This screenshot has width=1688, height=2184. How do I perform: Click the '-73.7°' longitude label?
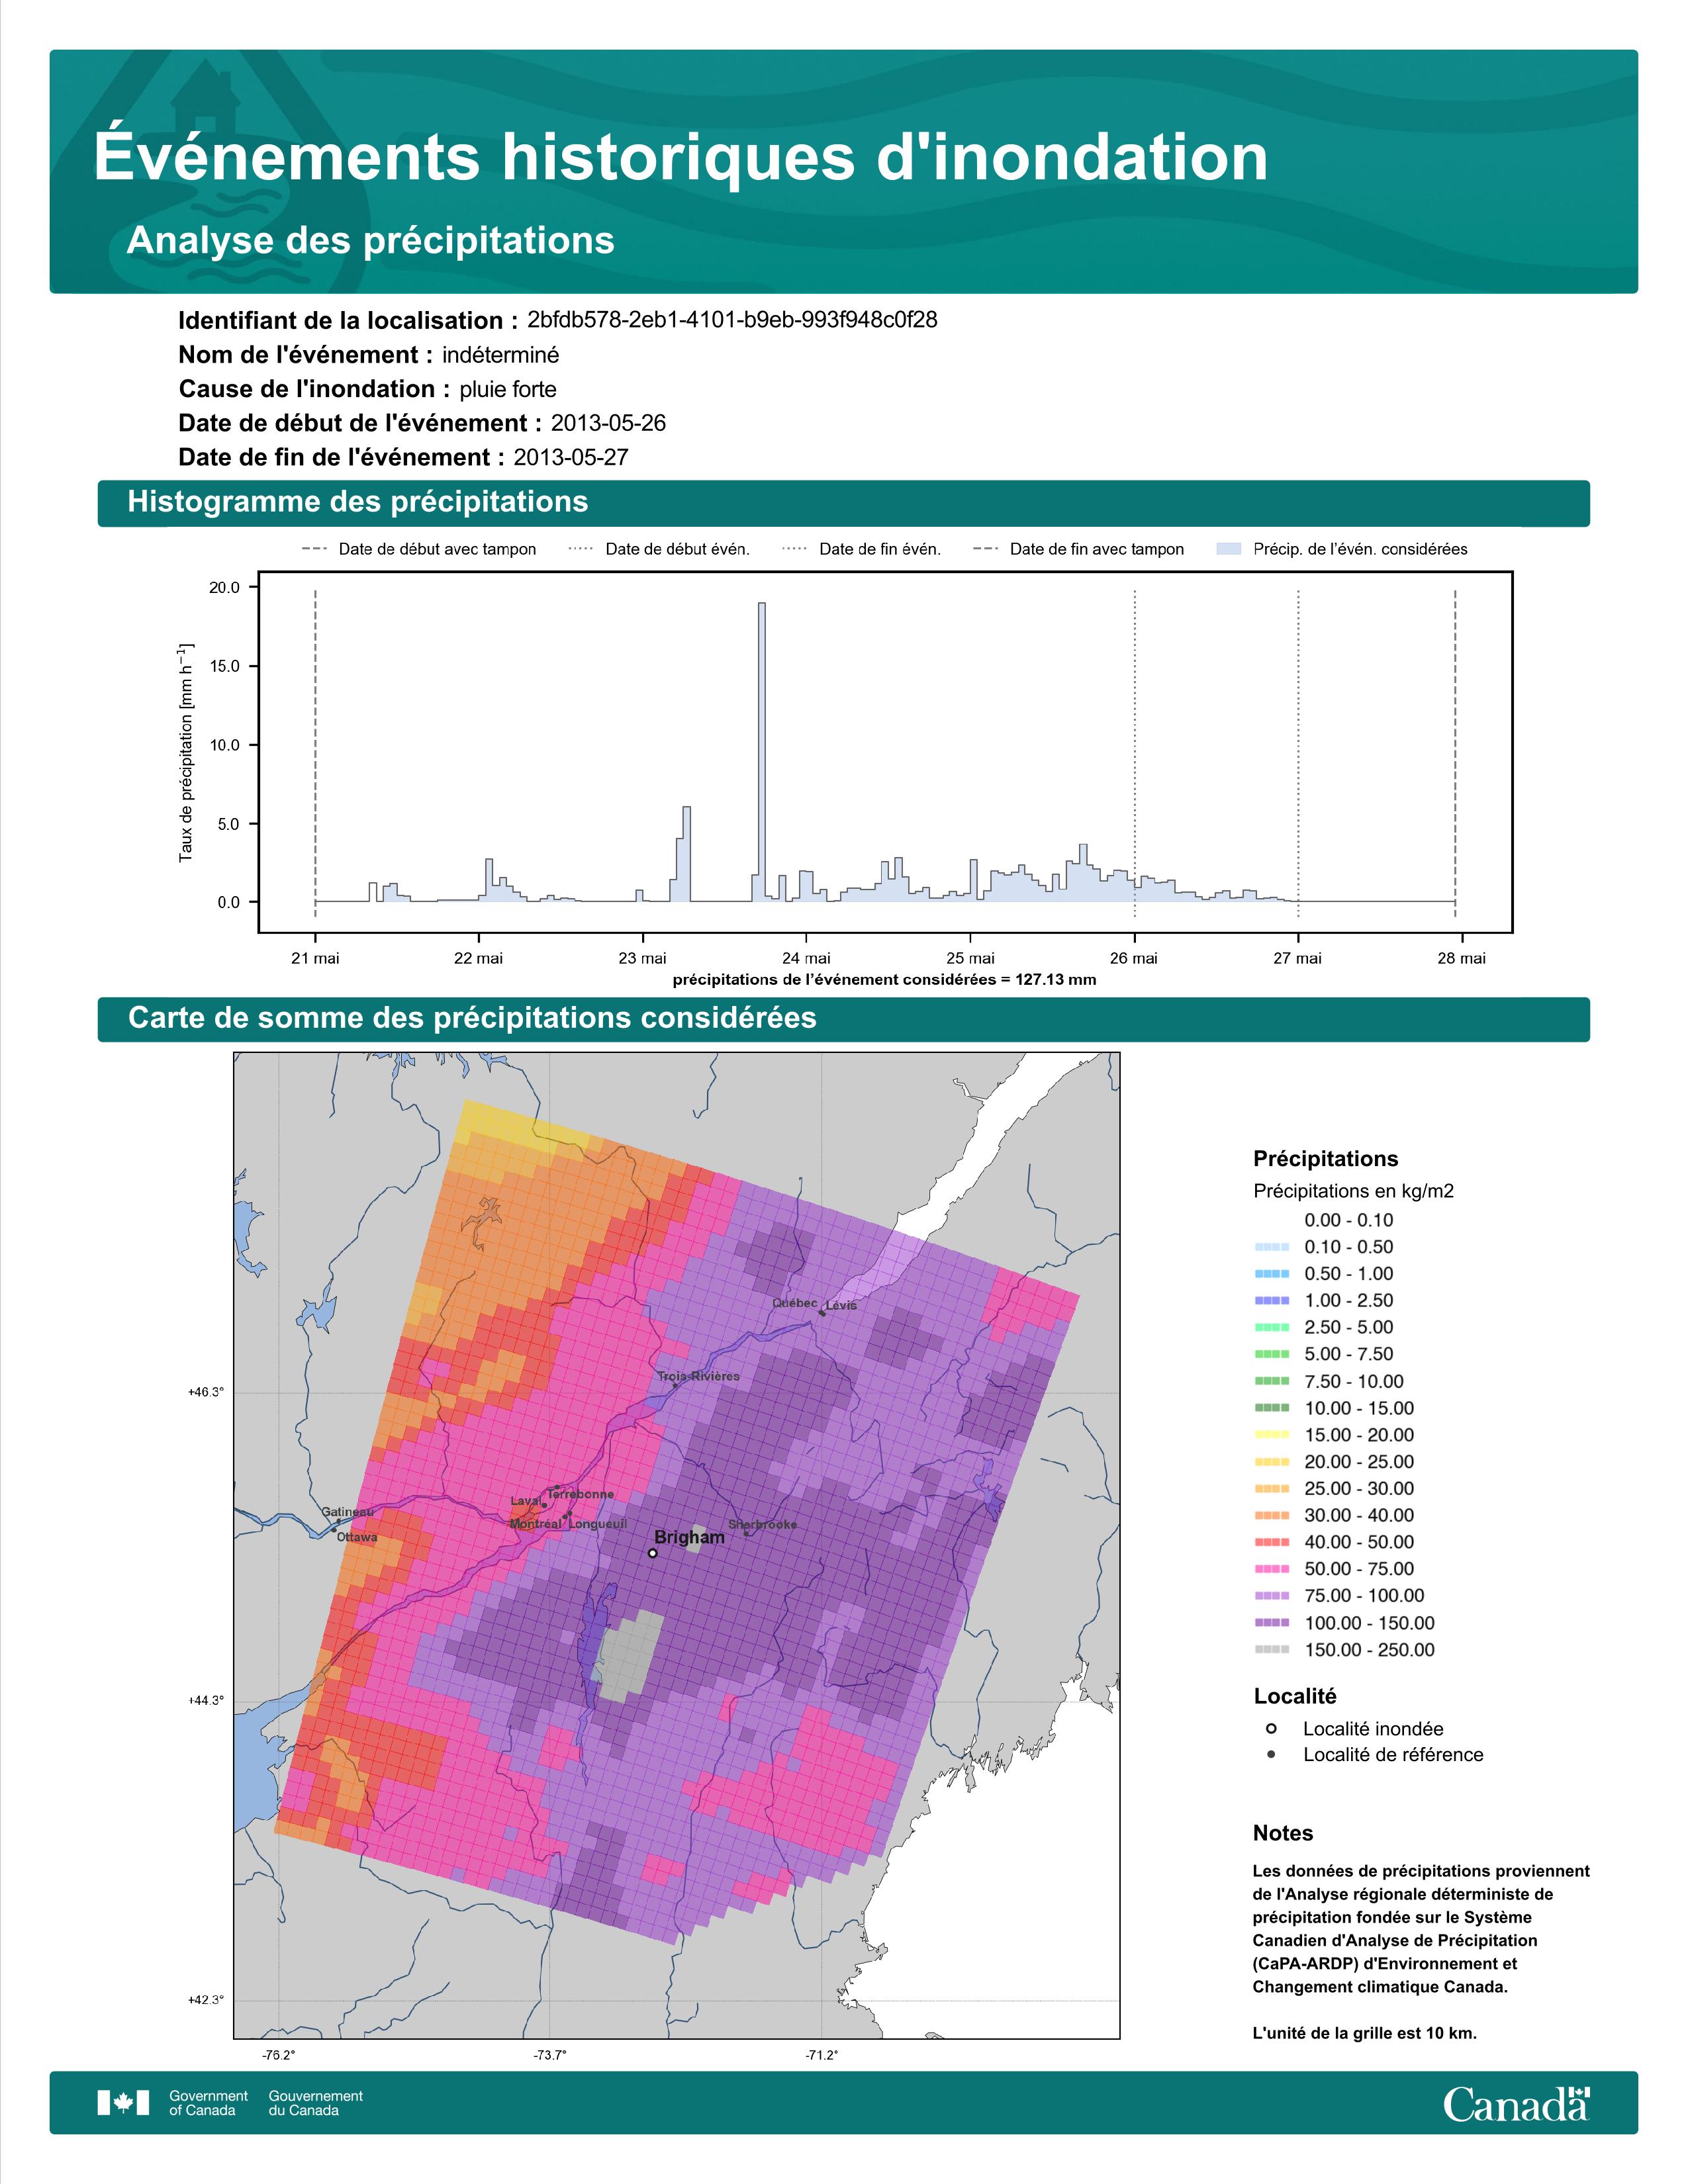click(x=550, y=2055)
